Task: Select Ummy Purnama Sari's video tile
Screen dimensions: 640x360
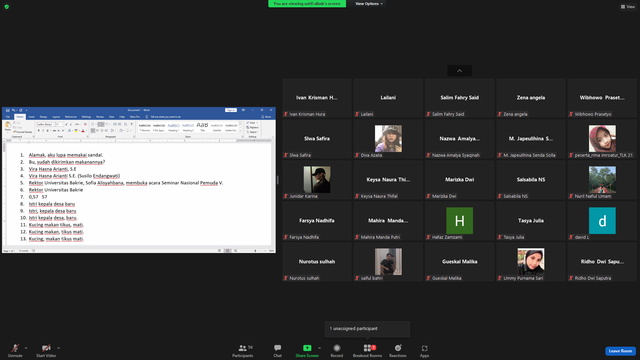Action: coord(531,262)
